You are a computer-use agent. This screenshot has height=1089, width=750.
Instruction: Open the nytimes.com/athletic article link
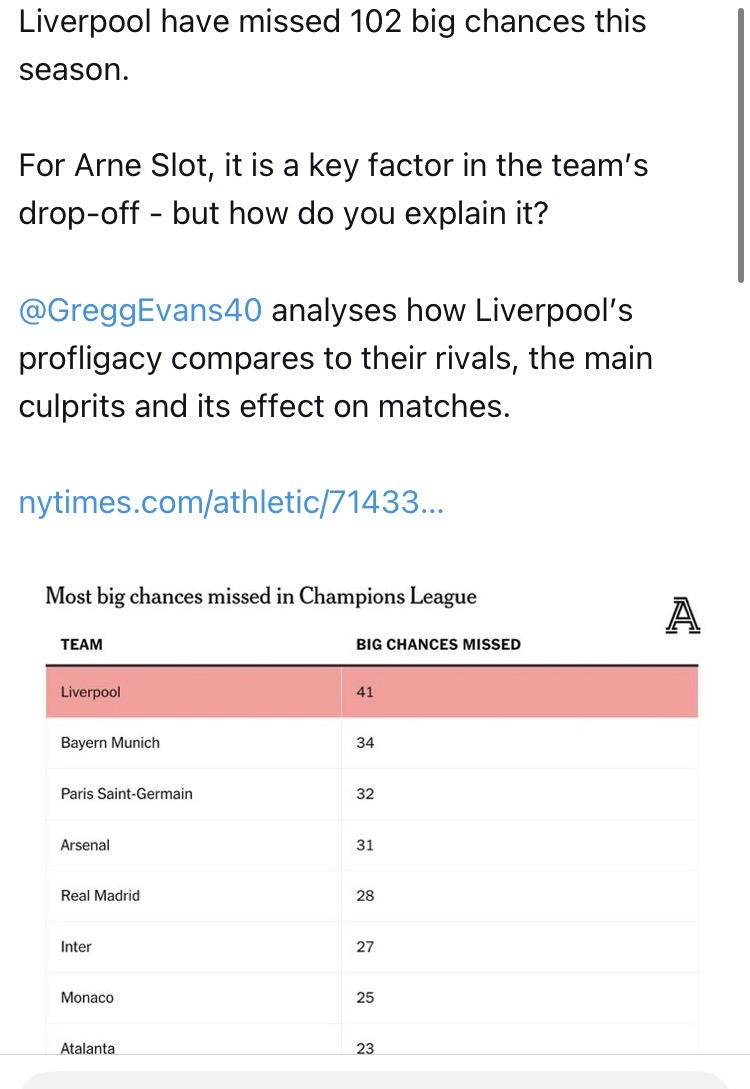(x=230, y=503)
